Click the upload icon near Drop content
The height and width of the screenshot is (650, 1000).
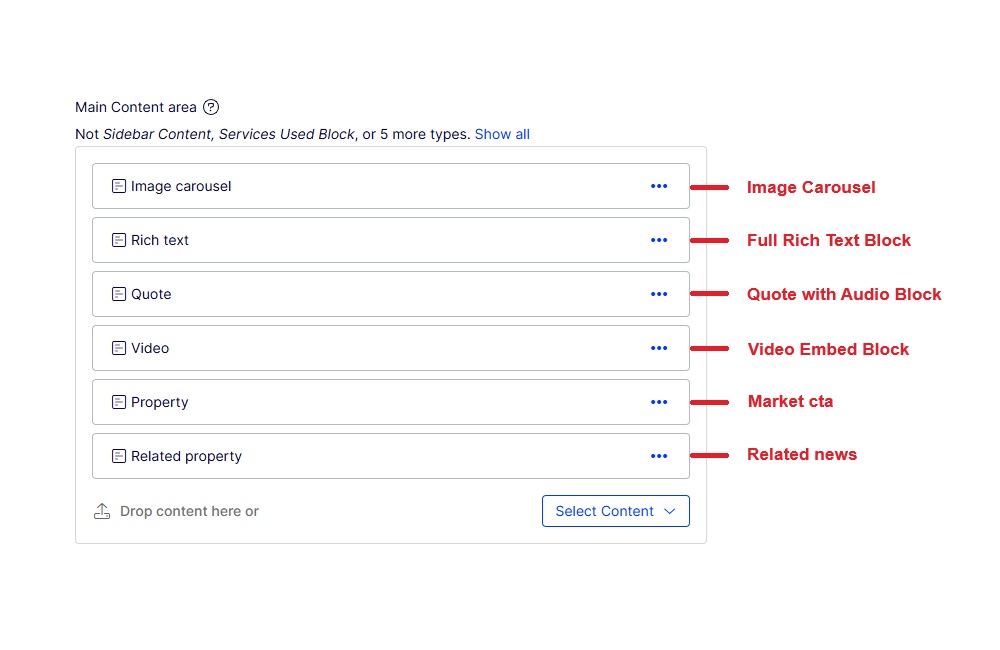click(102, 511)
